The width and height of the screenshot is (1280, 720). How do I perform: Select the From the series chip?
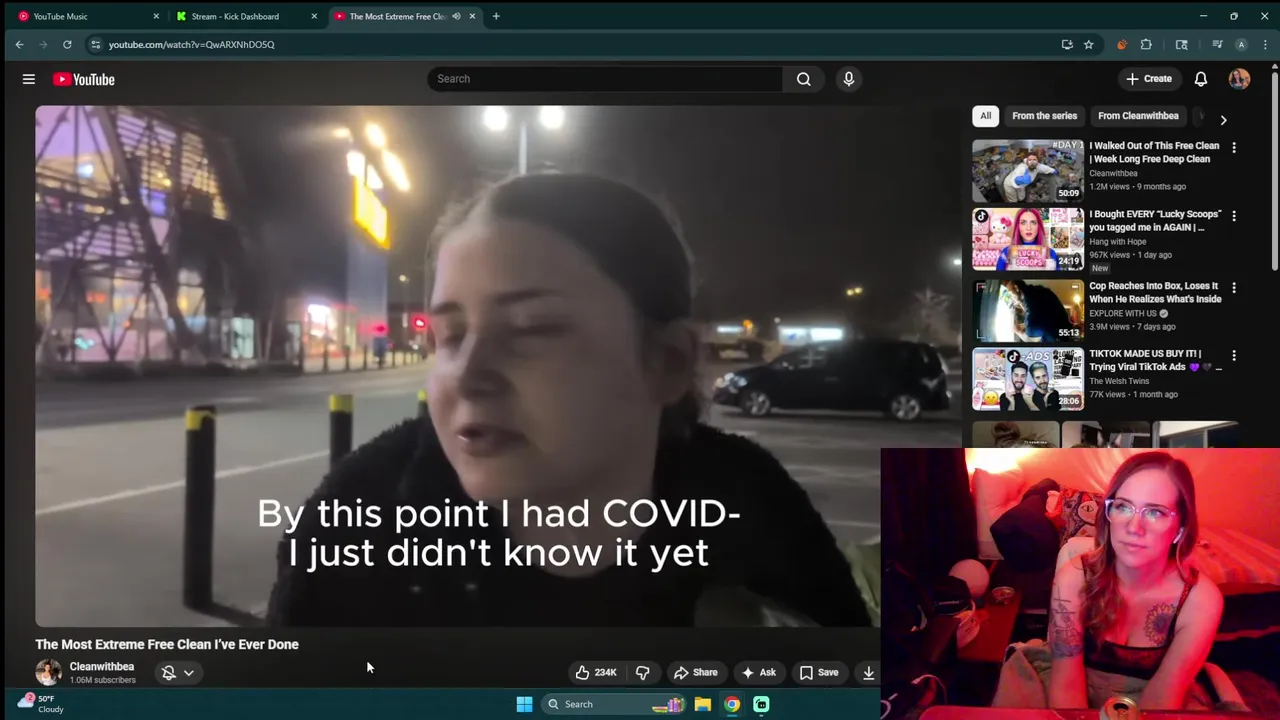(1044, 116)
